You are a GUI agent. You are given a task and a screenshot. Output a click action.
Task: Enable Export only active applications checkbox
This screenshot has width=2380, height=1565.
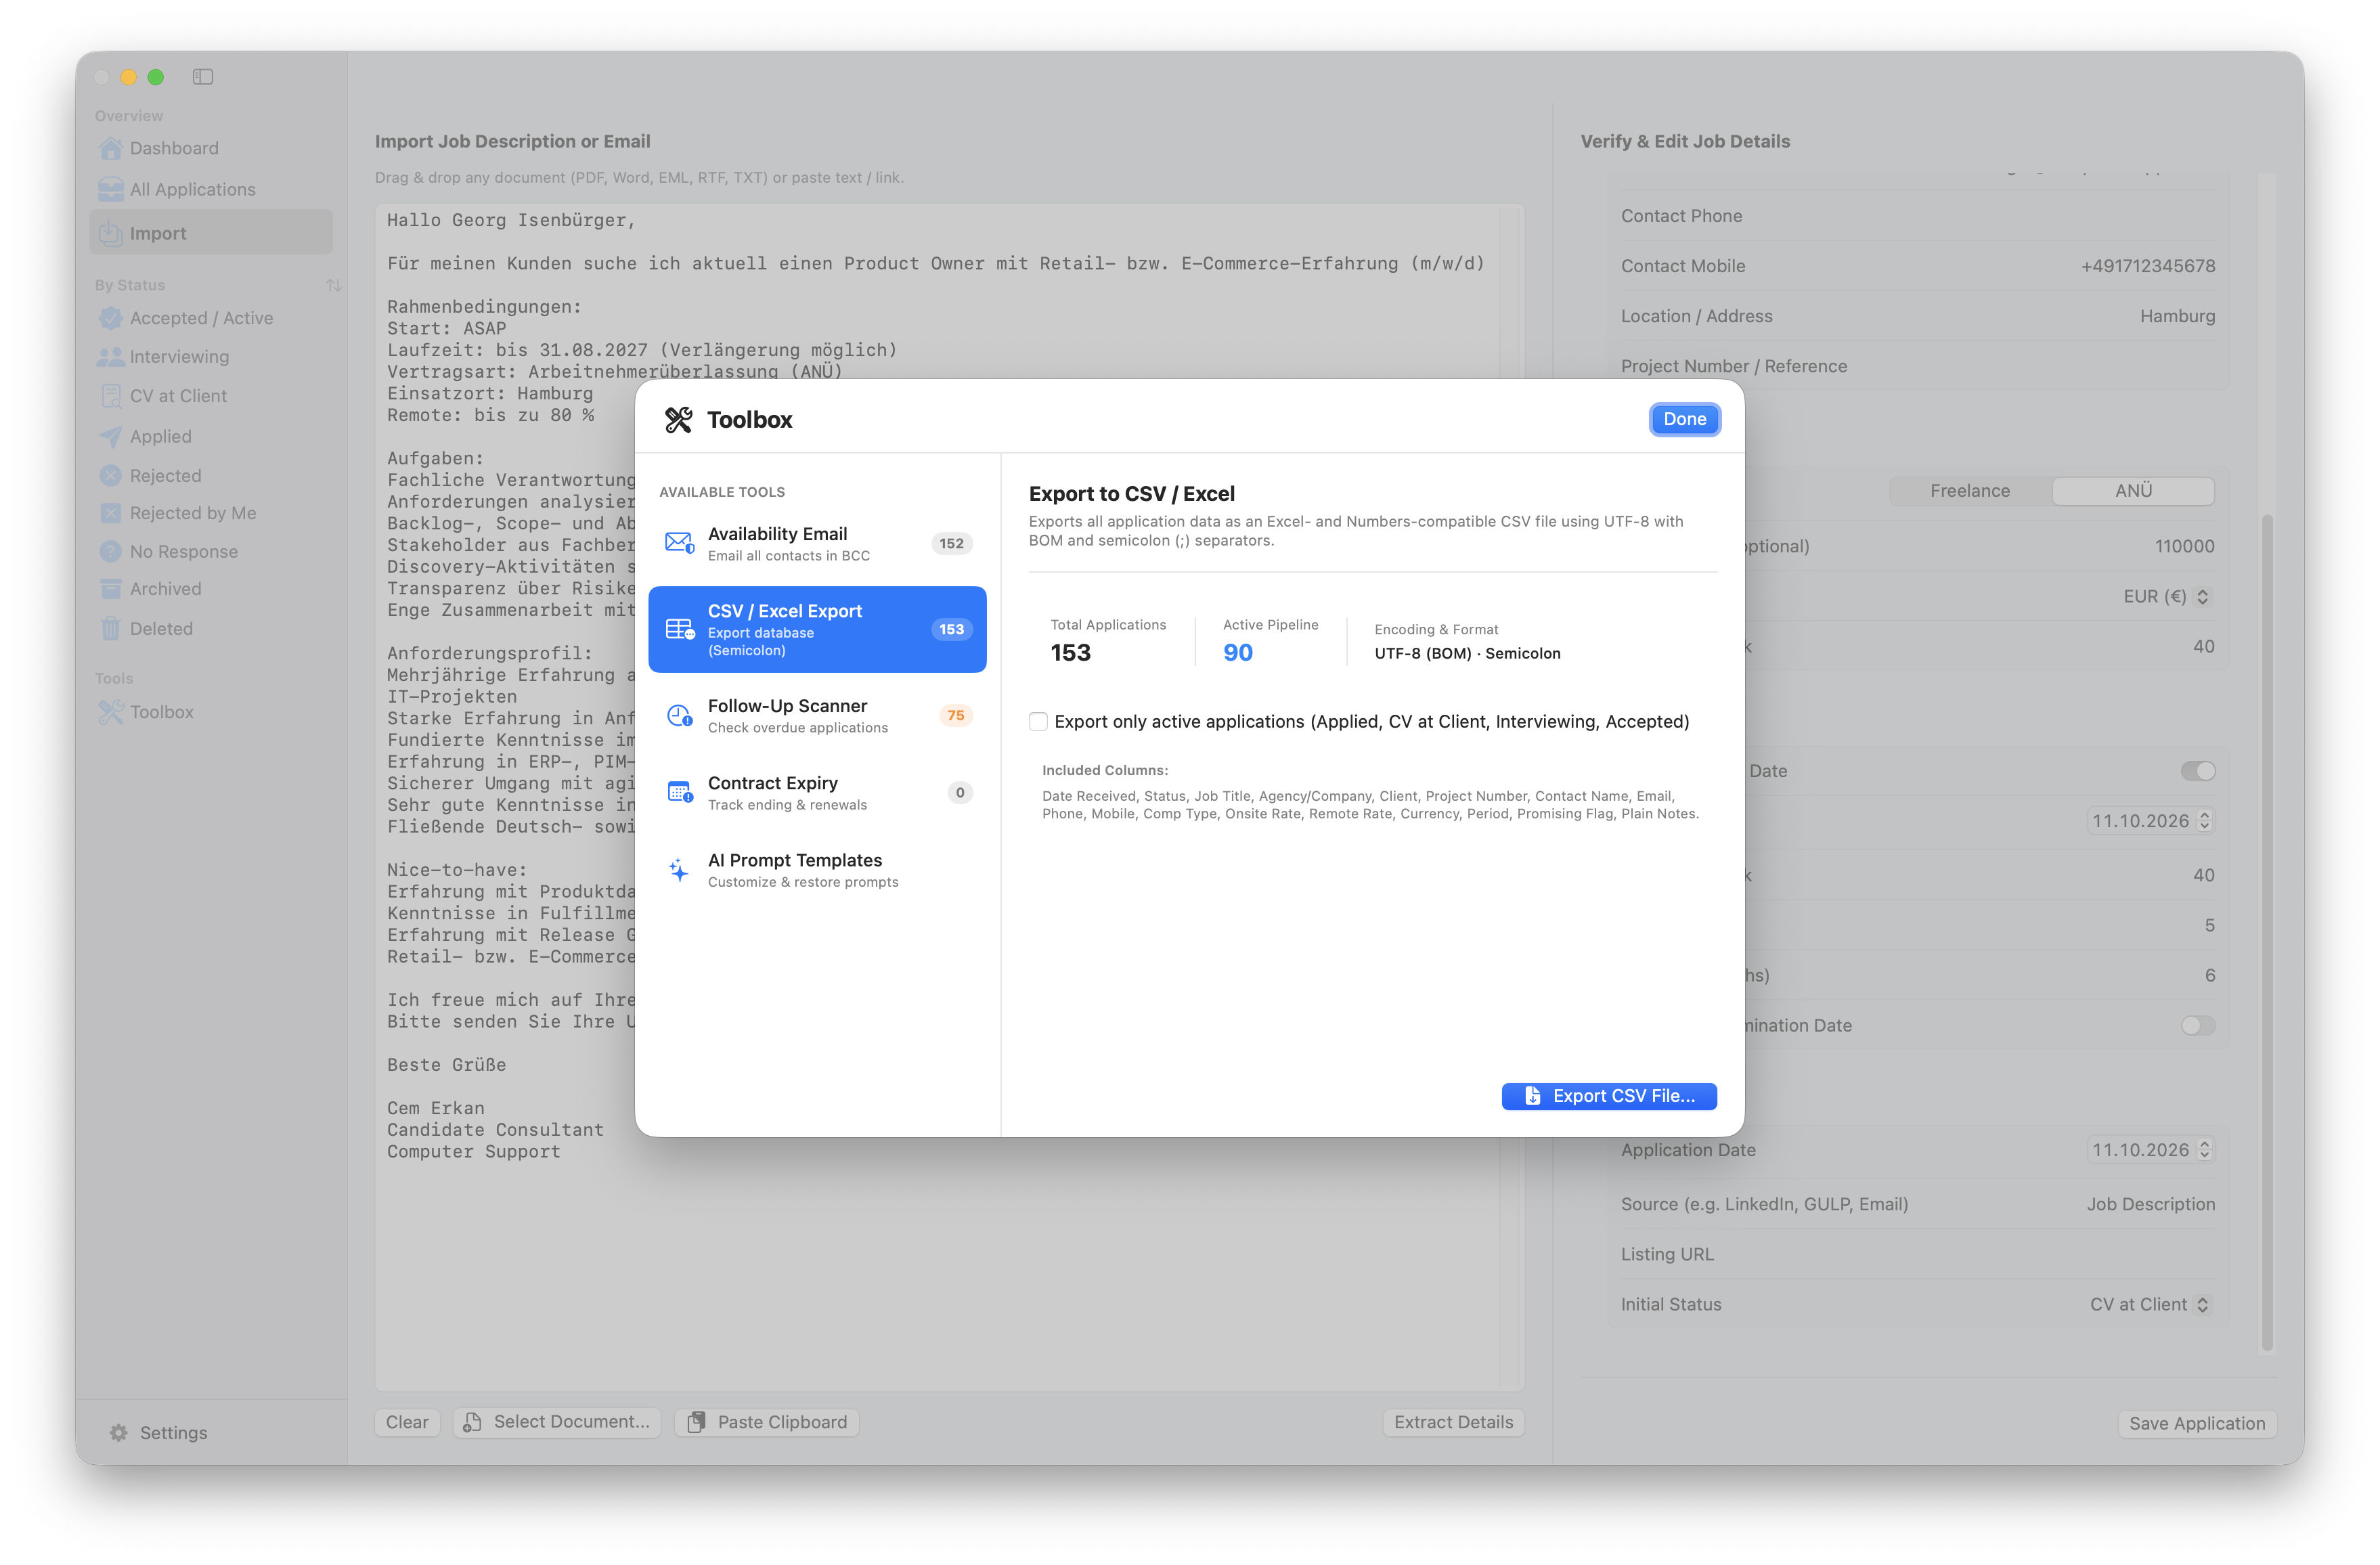tap(1039, 722)
